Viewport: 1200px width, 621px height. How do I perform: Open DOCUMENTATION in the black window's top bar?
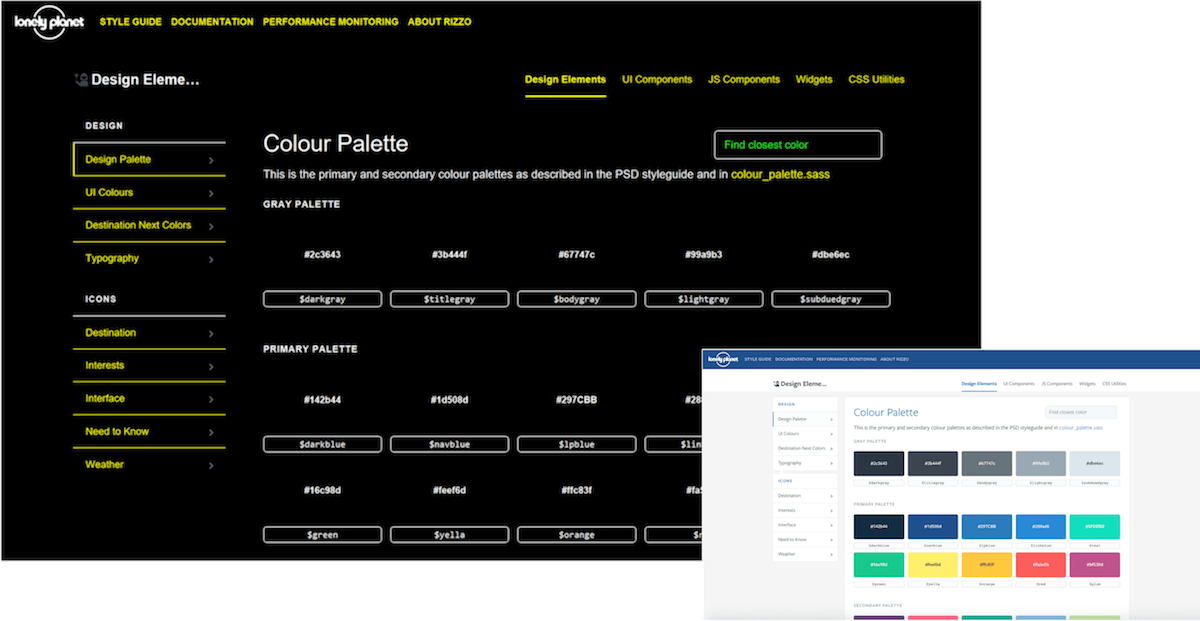click(212, 22)
